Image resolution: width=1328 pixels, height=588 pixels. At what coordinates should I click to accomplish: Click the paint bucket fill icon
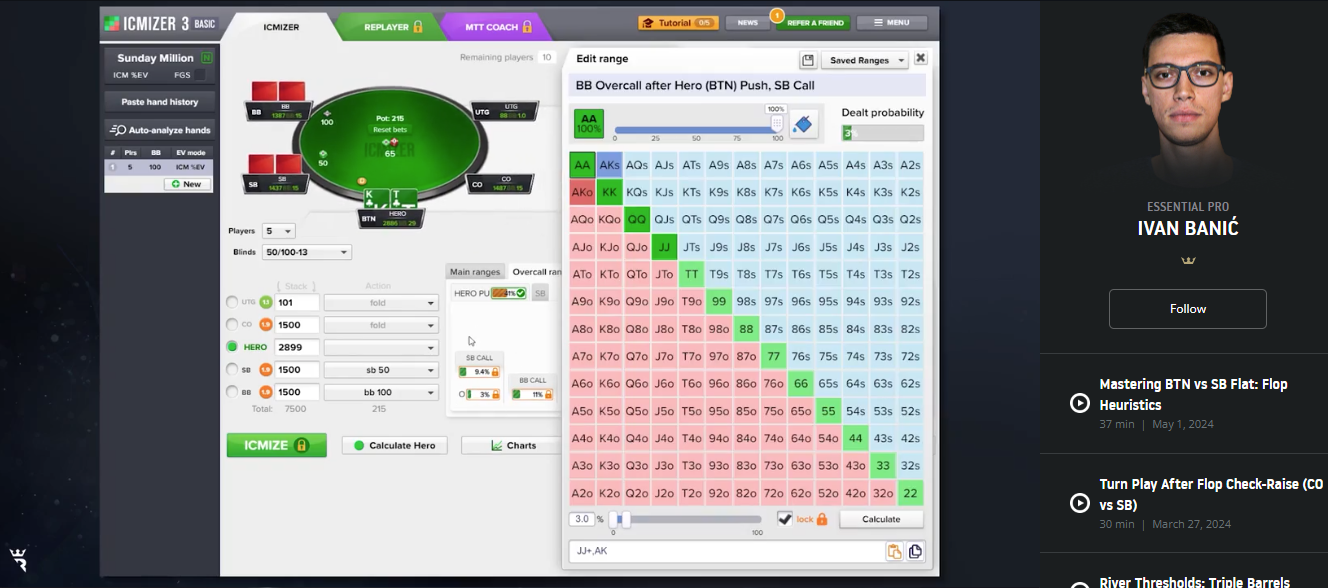click(803, 125)
